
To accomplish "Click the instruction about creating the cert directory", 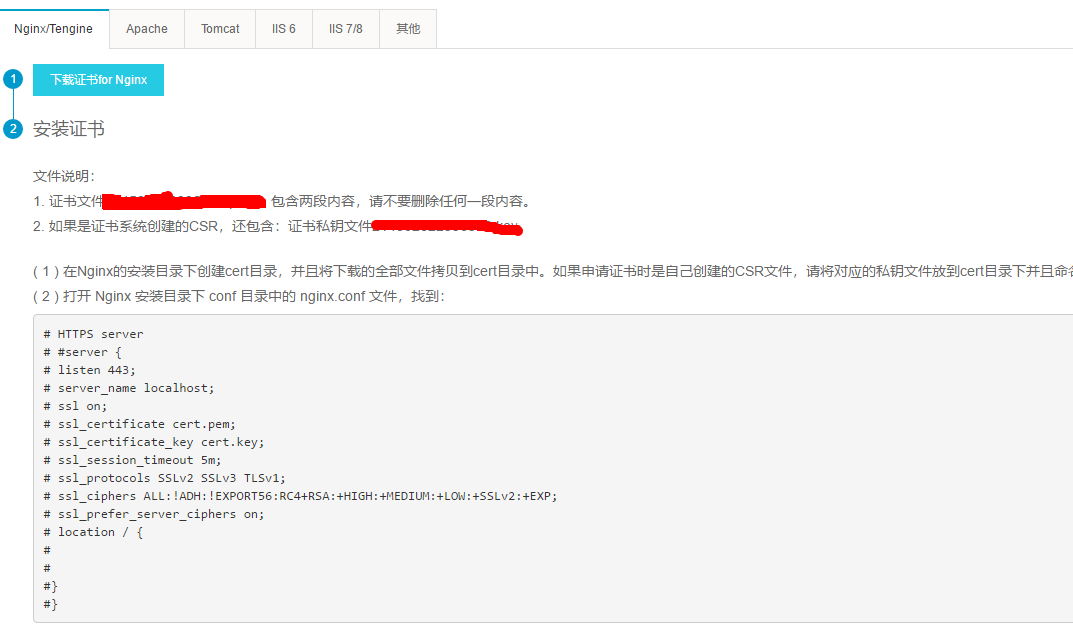I will click(550, 271).
